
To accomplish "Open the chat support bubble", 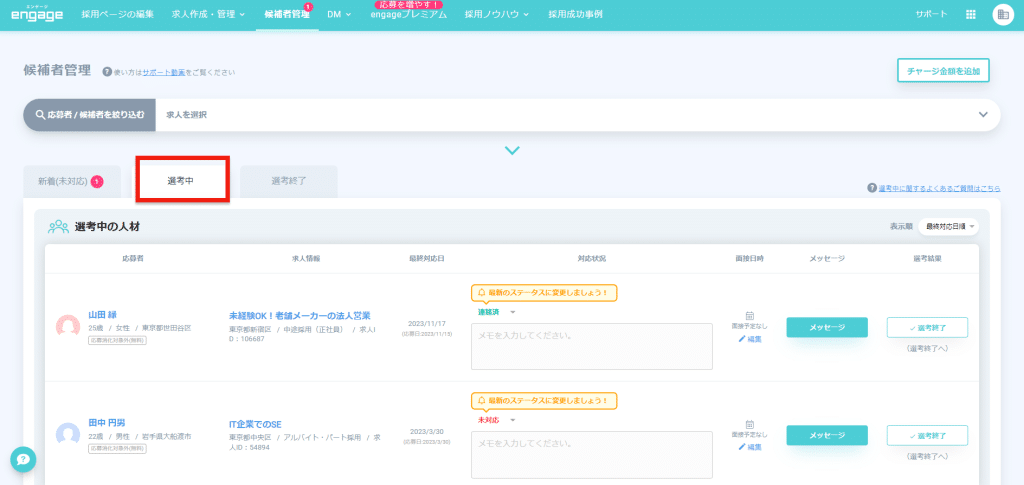I will tap(24, 459).
